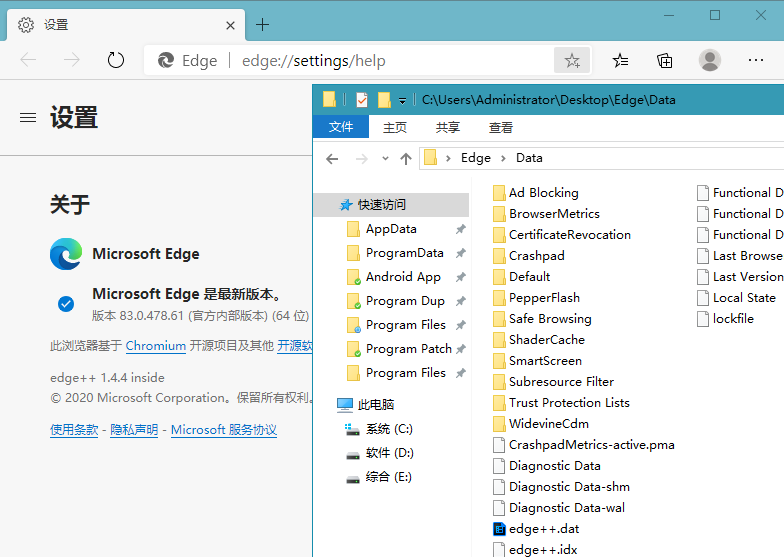Select the PepperFlash folder

[x=536, y=298]
